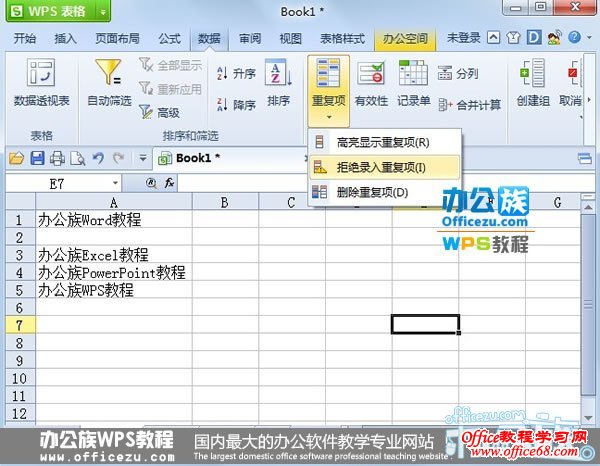Click 未登录 login link

[x=463, y=37]
